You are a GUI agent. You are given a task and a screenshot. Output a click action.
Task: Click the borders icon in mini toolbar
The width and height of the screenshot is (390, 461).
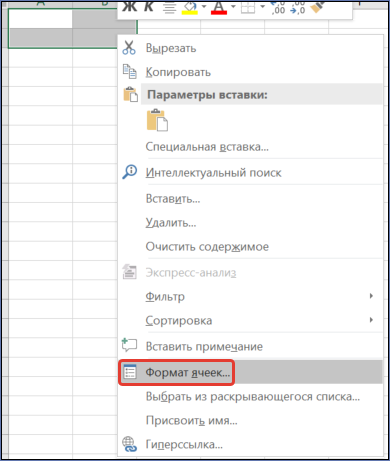coord(248,7)
